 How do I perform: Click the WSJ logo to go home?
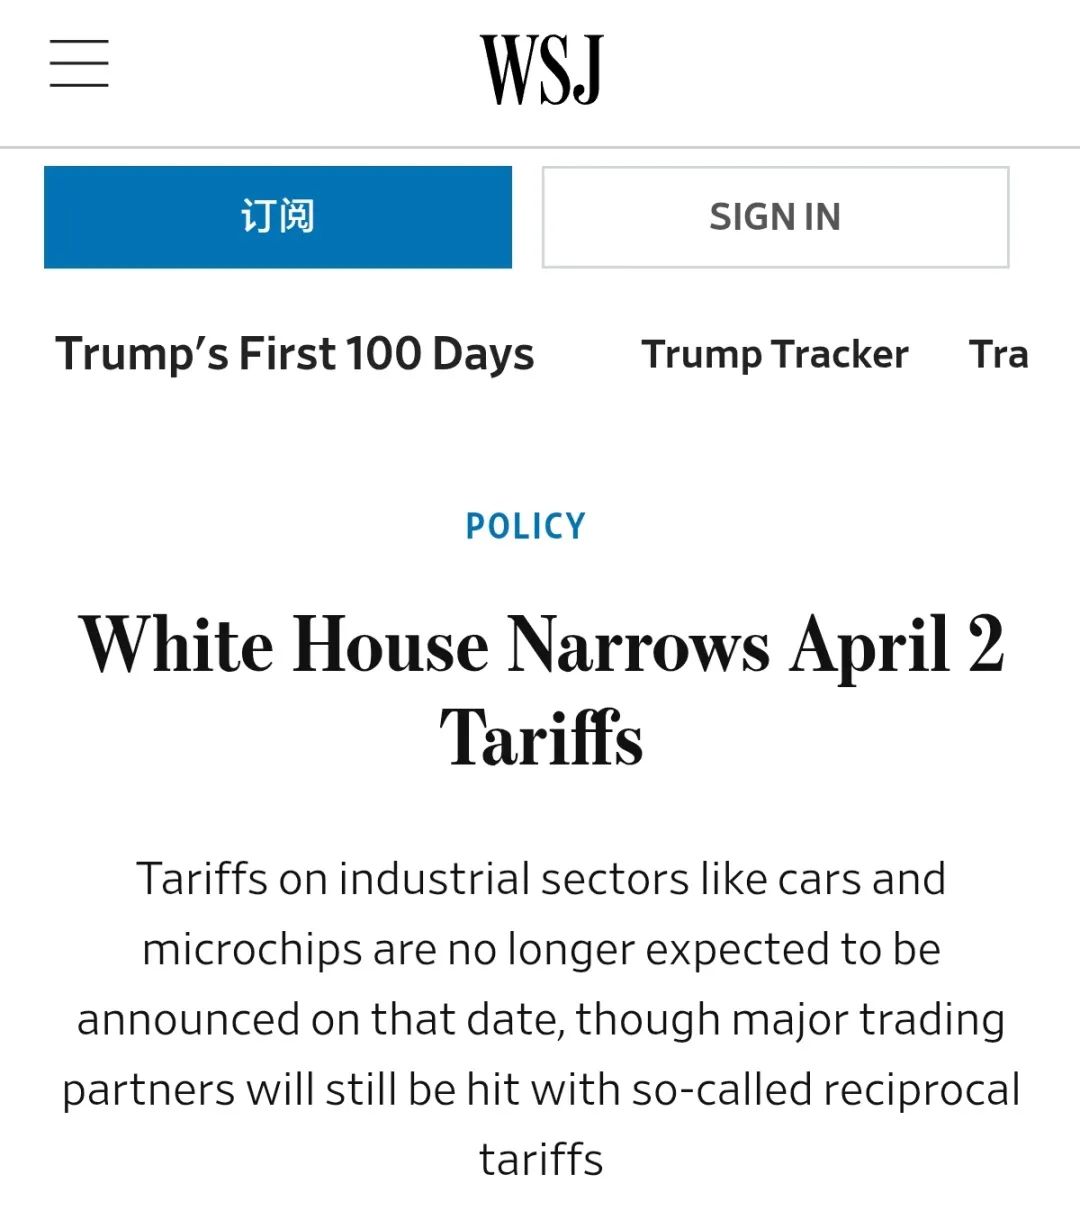pyautogui.click(x=541, y=69)
